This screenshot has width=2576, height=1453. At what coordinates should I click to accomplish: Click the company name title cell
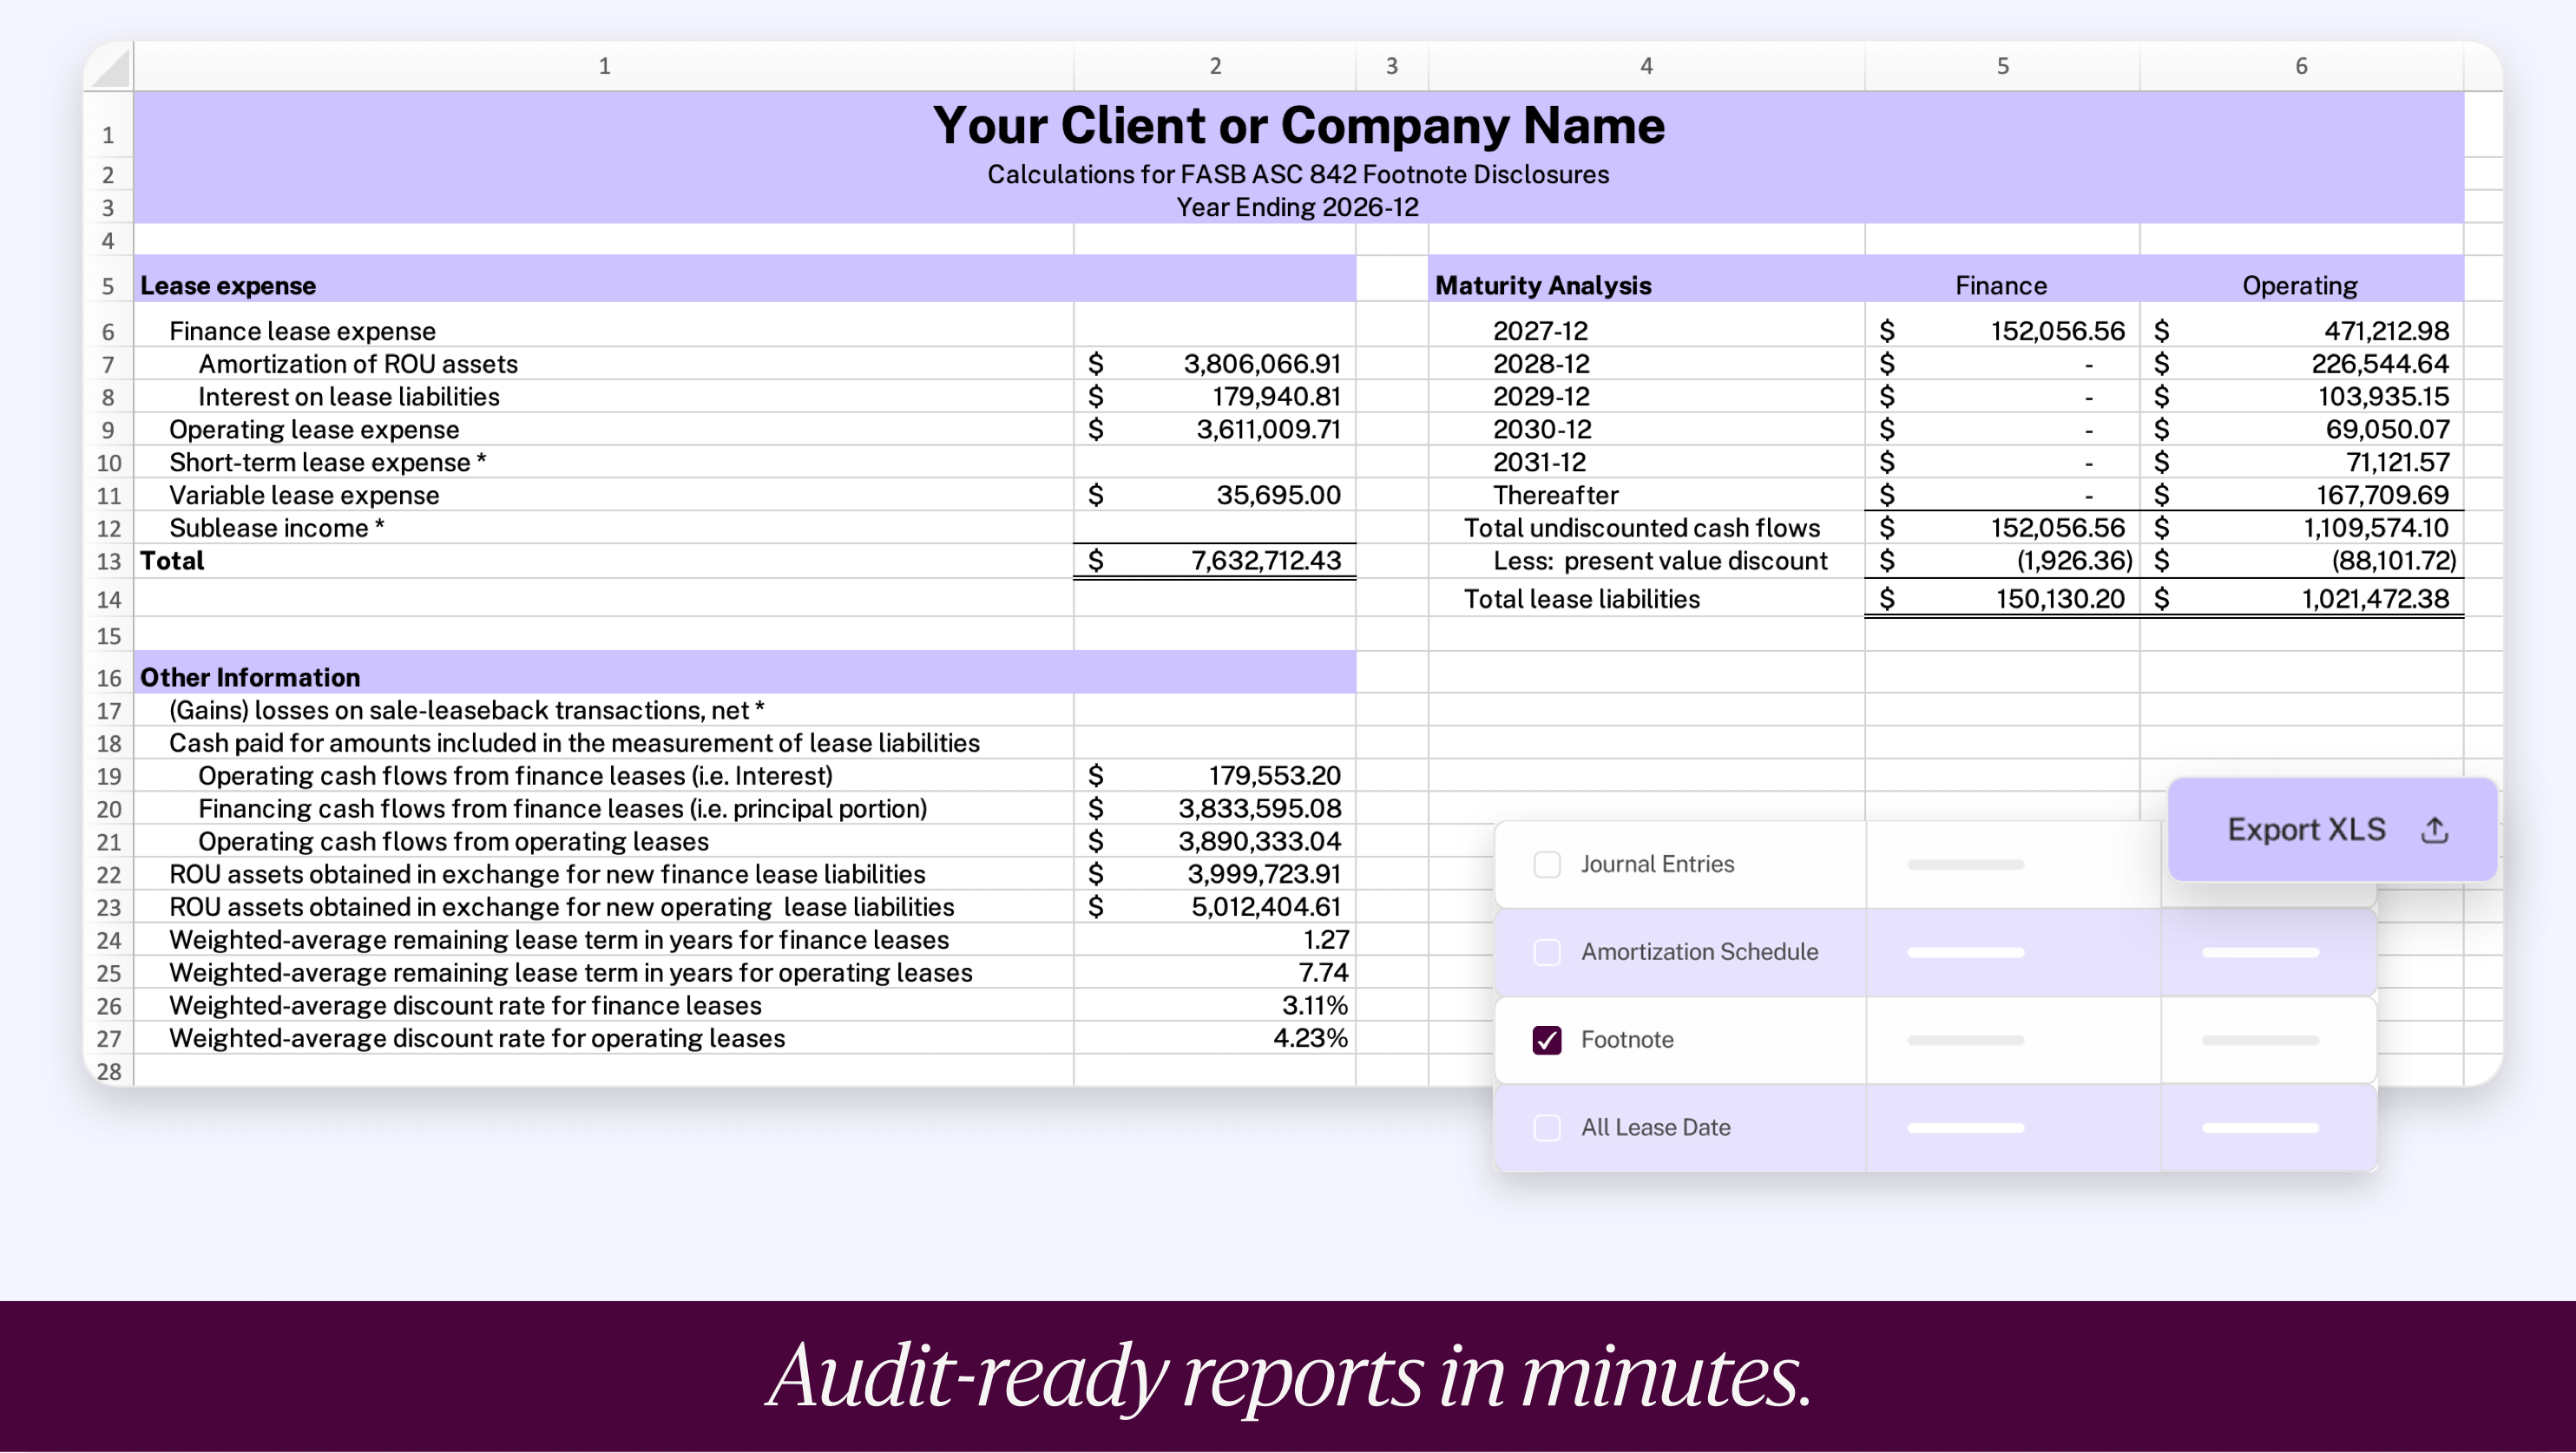(x=1298, y=126)
